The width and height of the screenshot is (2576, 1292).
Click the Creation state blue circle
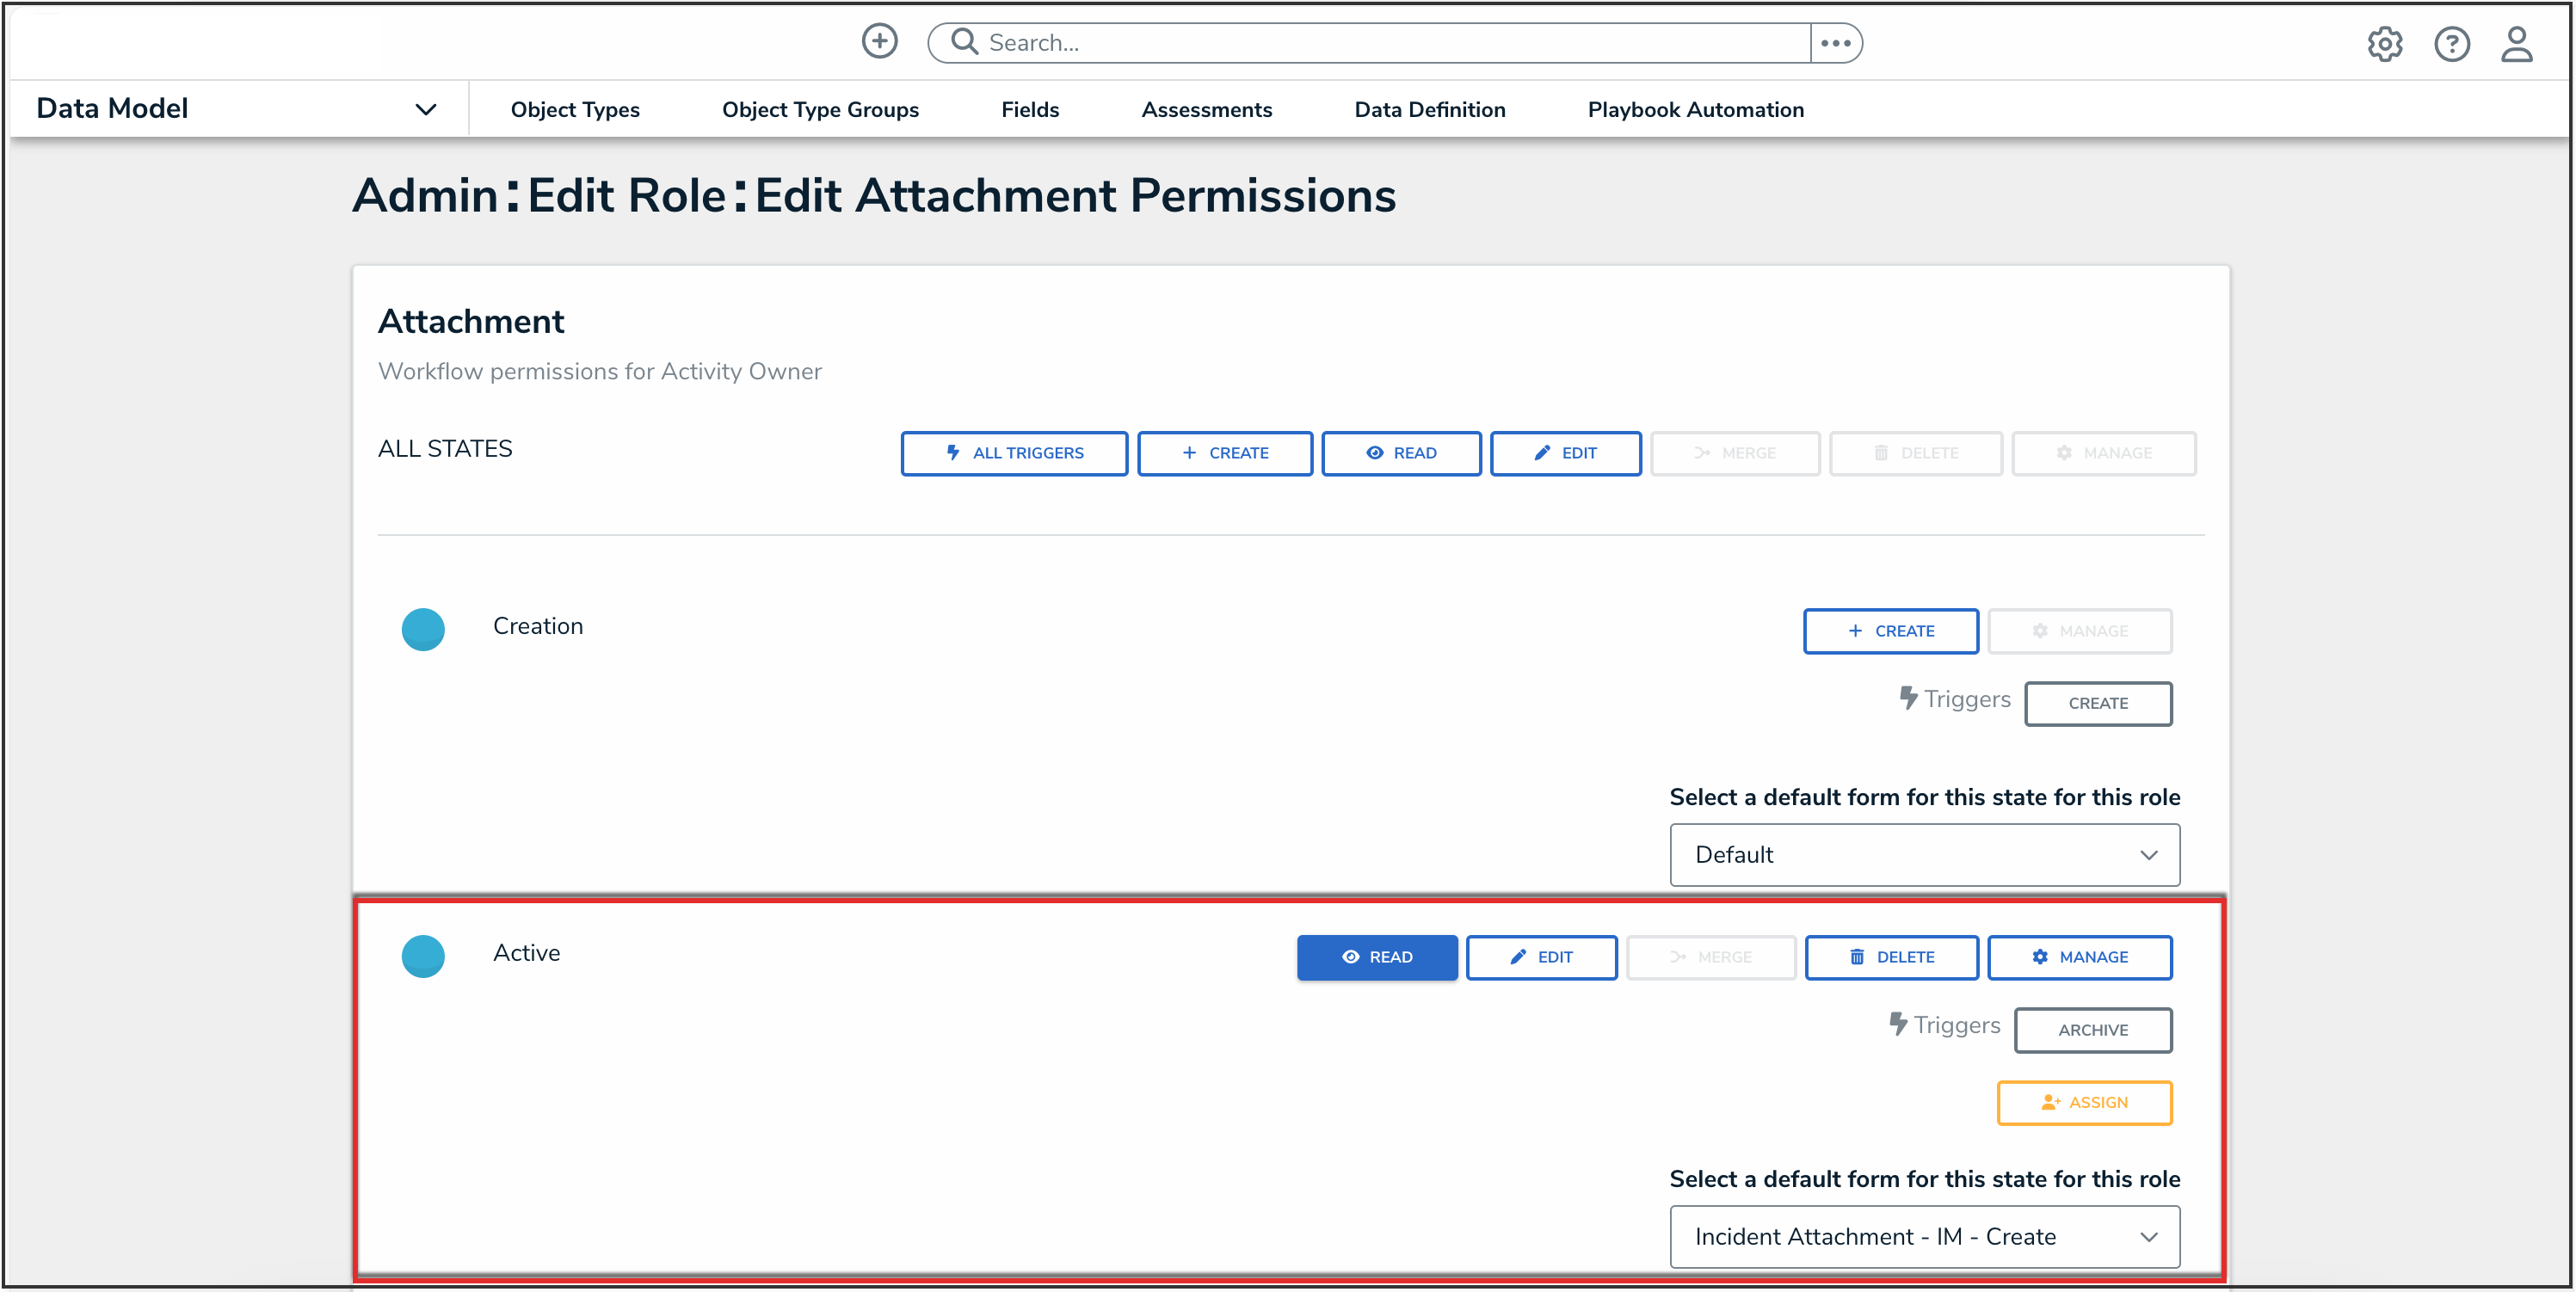423,629
